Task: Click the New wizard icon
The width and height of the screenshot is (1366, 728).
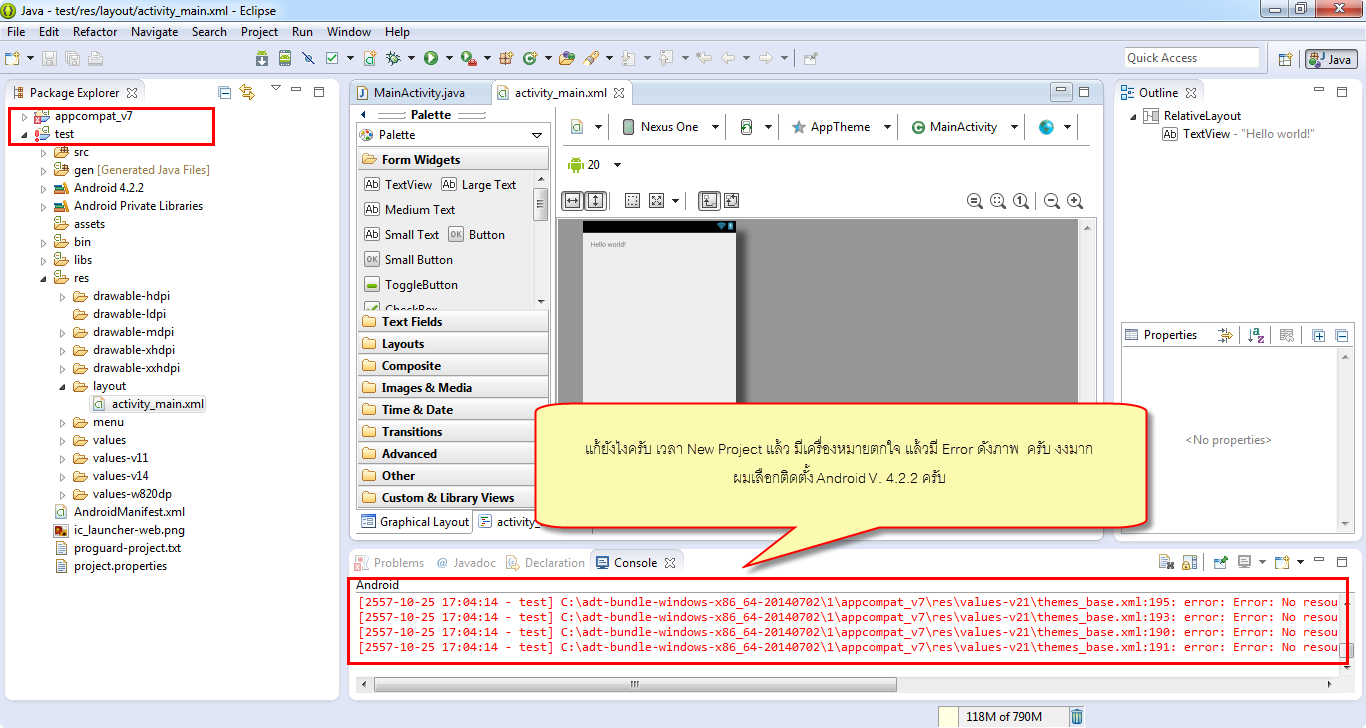Action: click(x=13, y=58)
